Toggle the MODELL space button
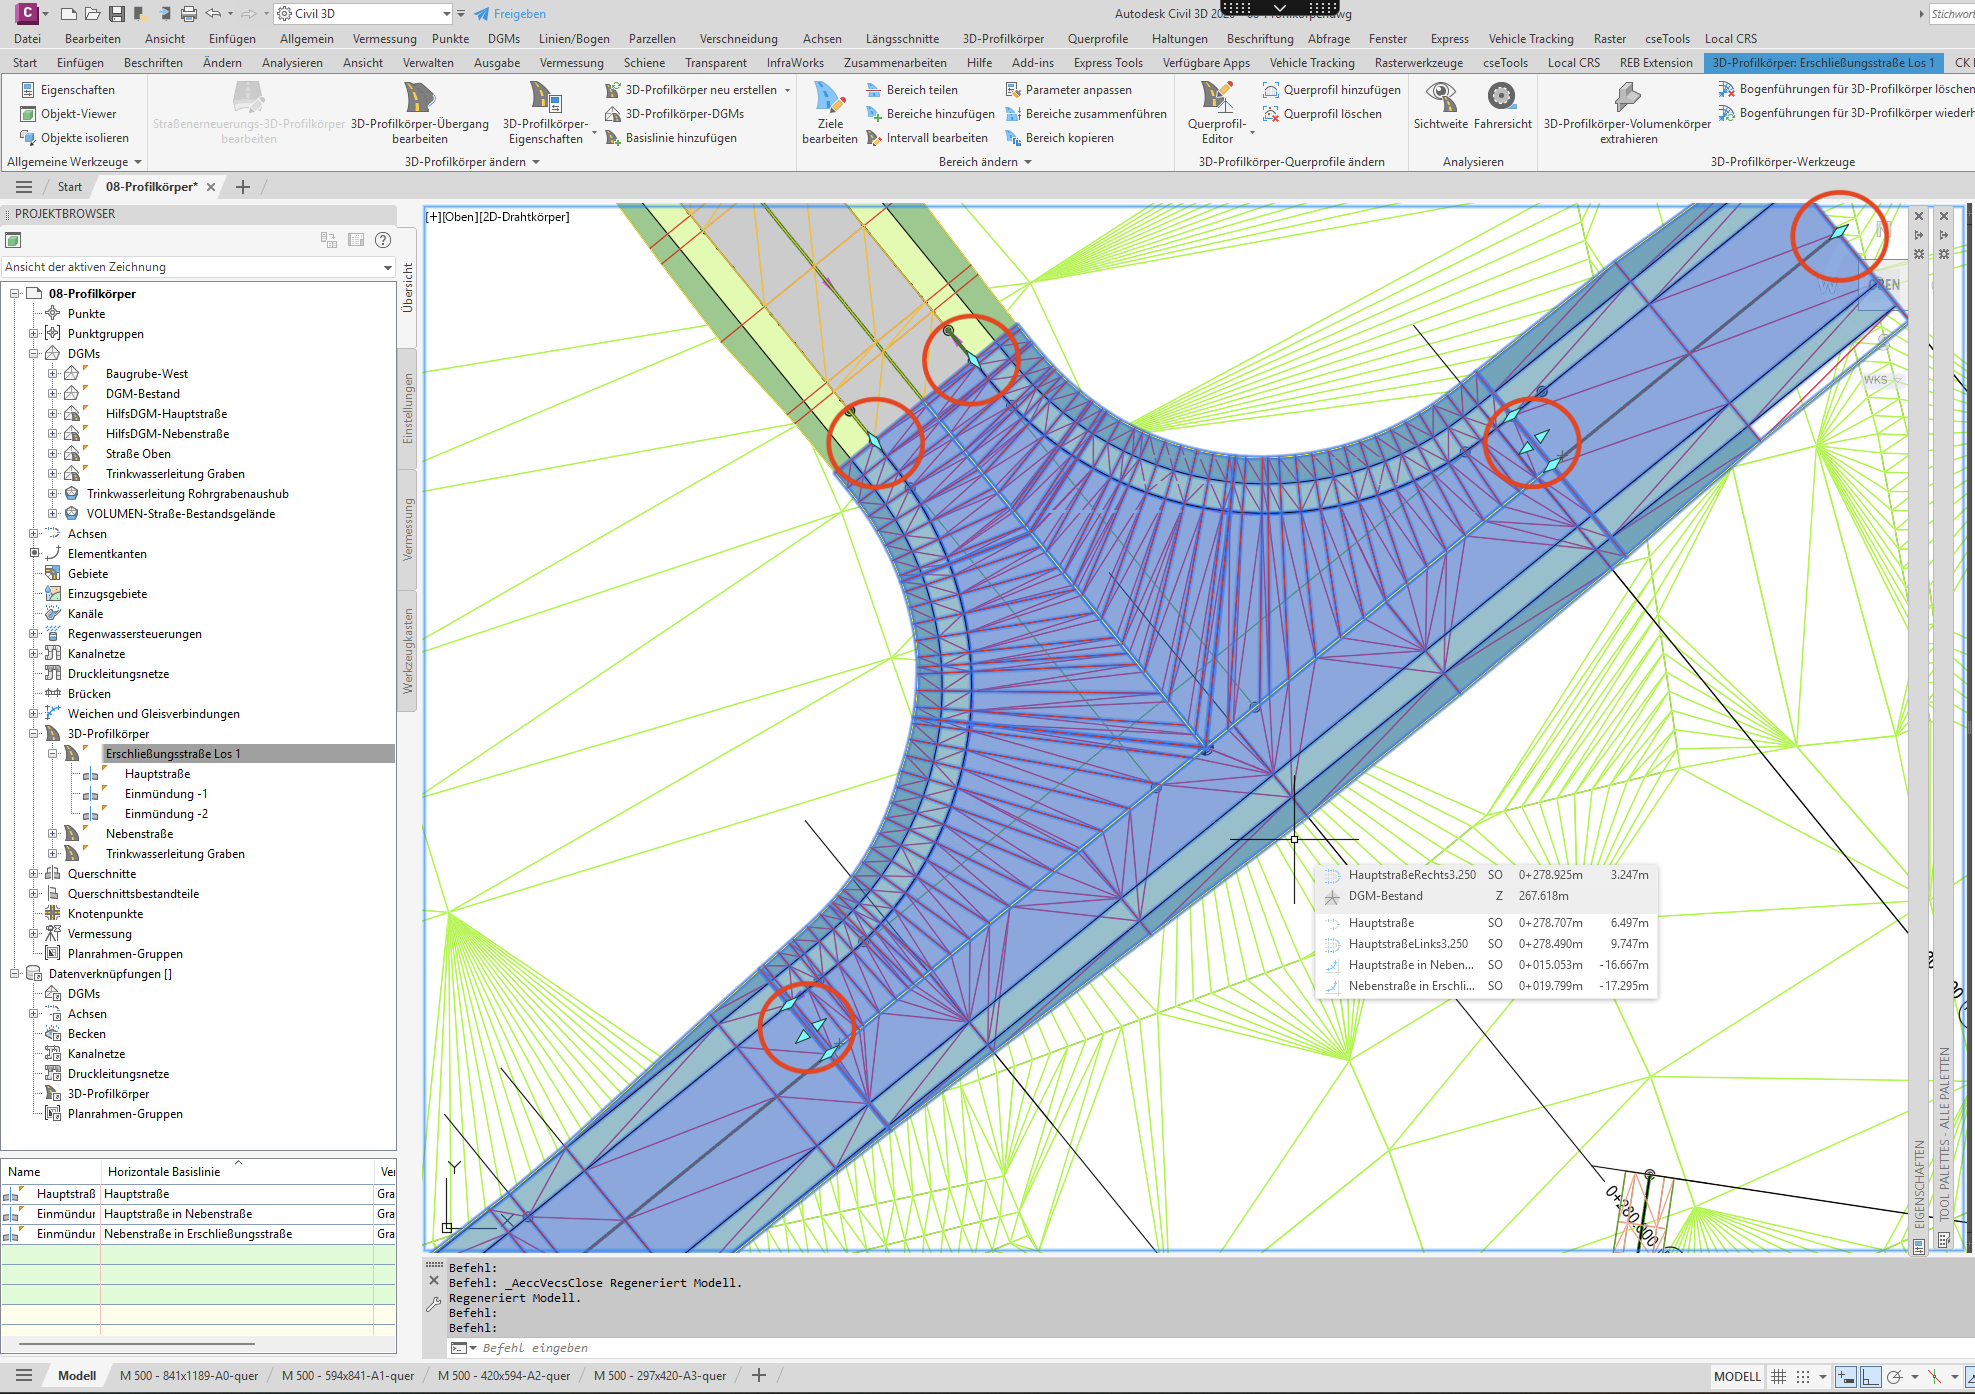 point(1737,1377)
